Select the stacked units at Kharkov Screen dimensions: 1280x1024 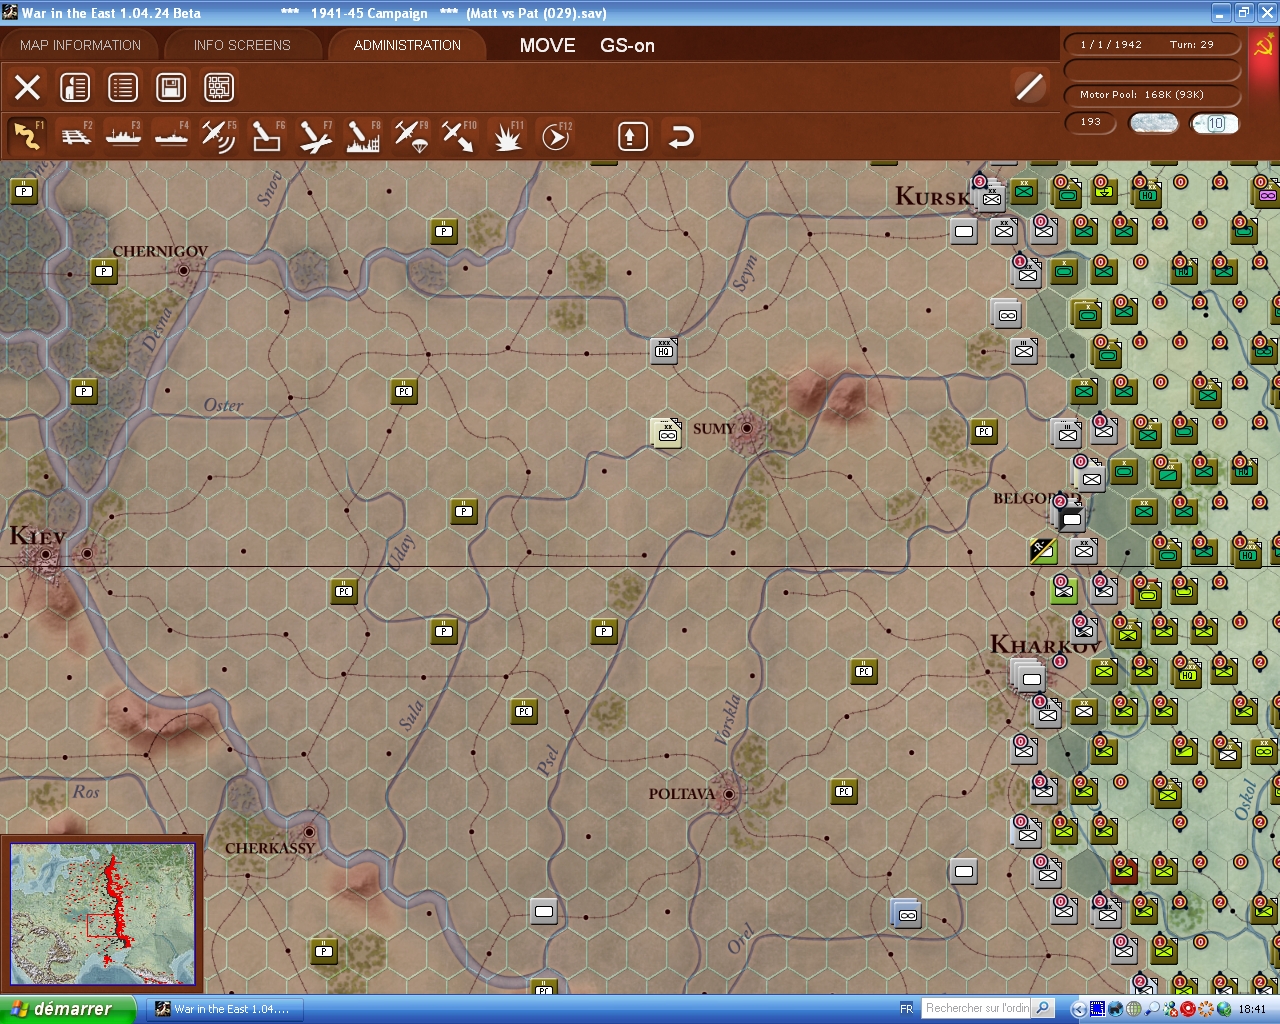[1029, 677]
